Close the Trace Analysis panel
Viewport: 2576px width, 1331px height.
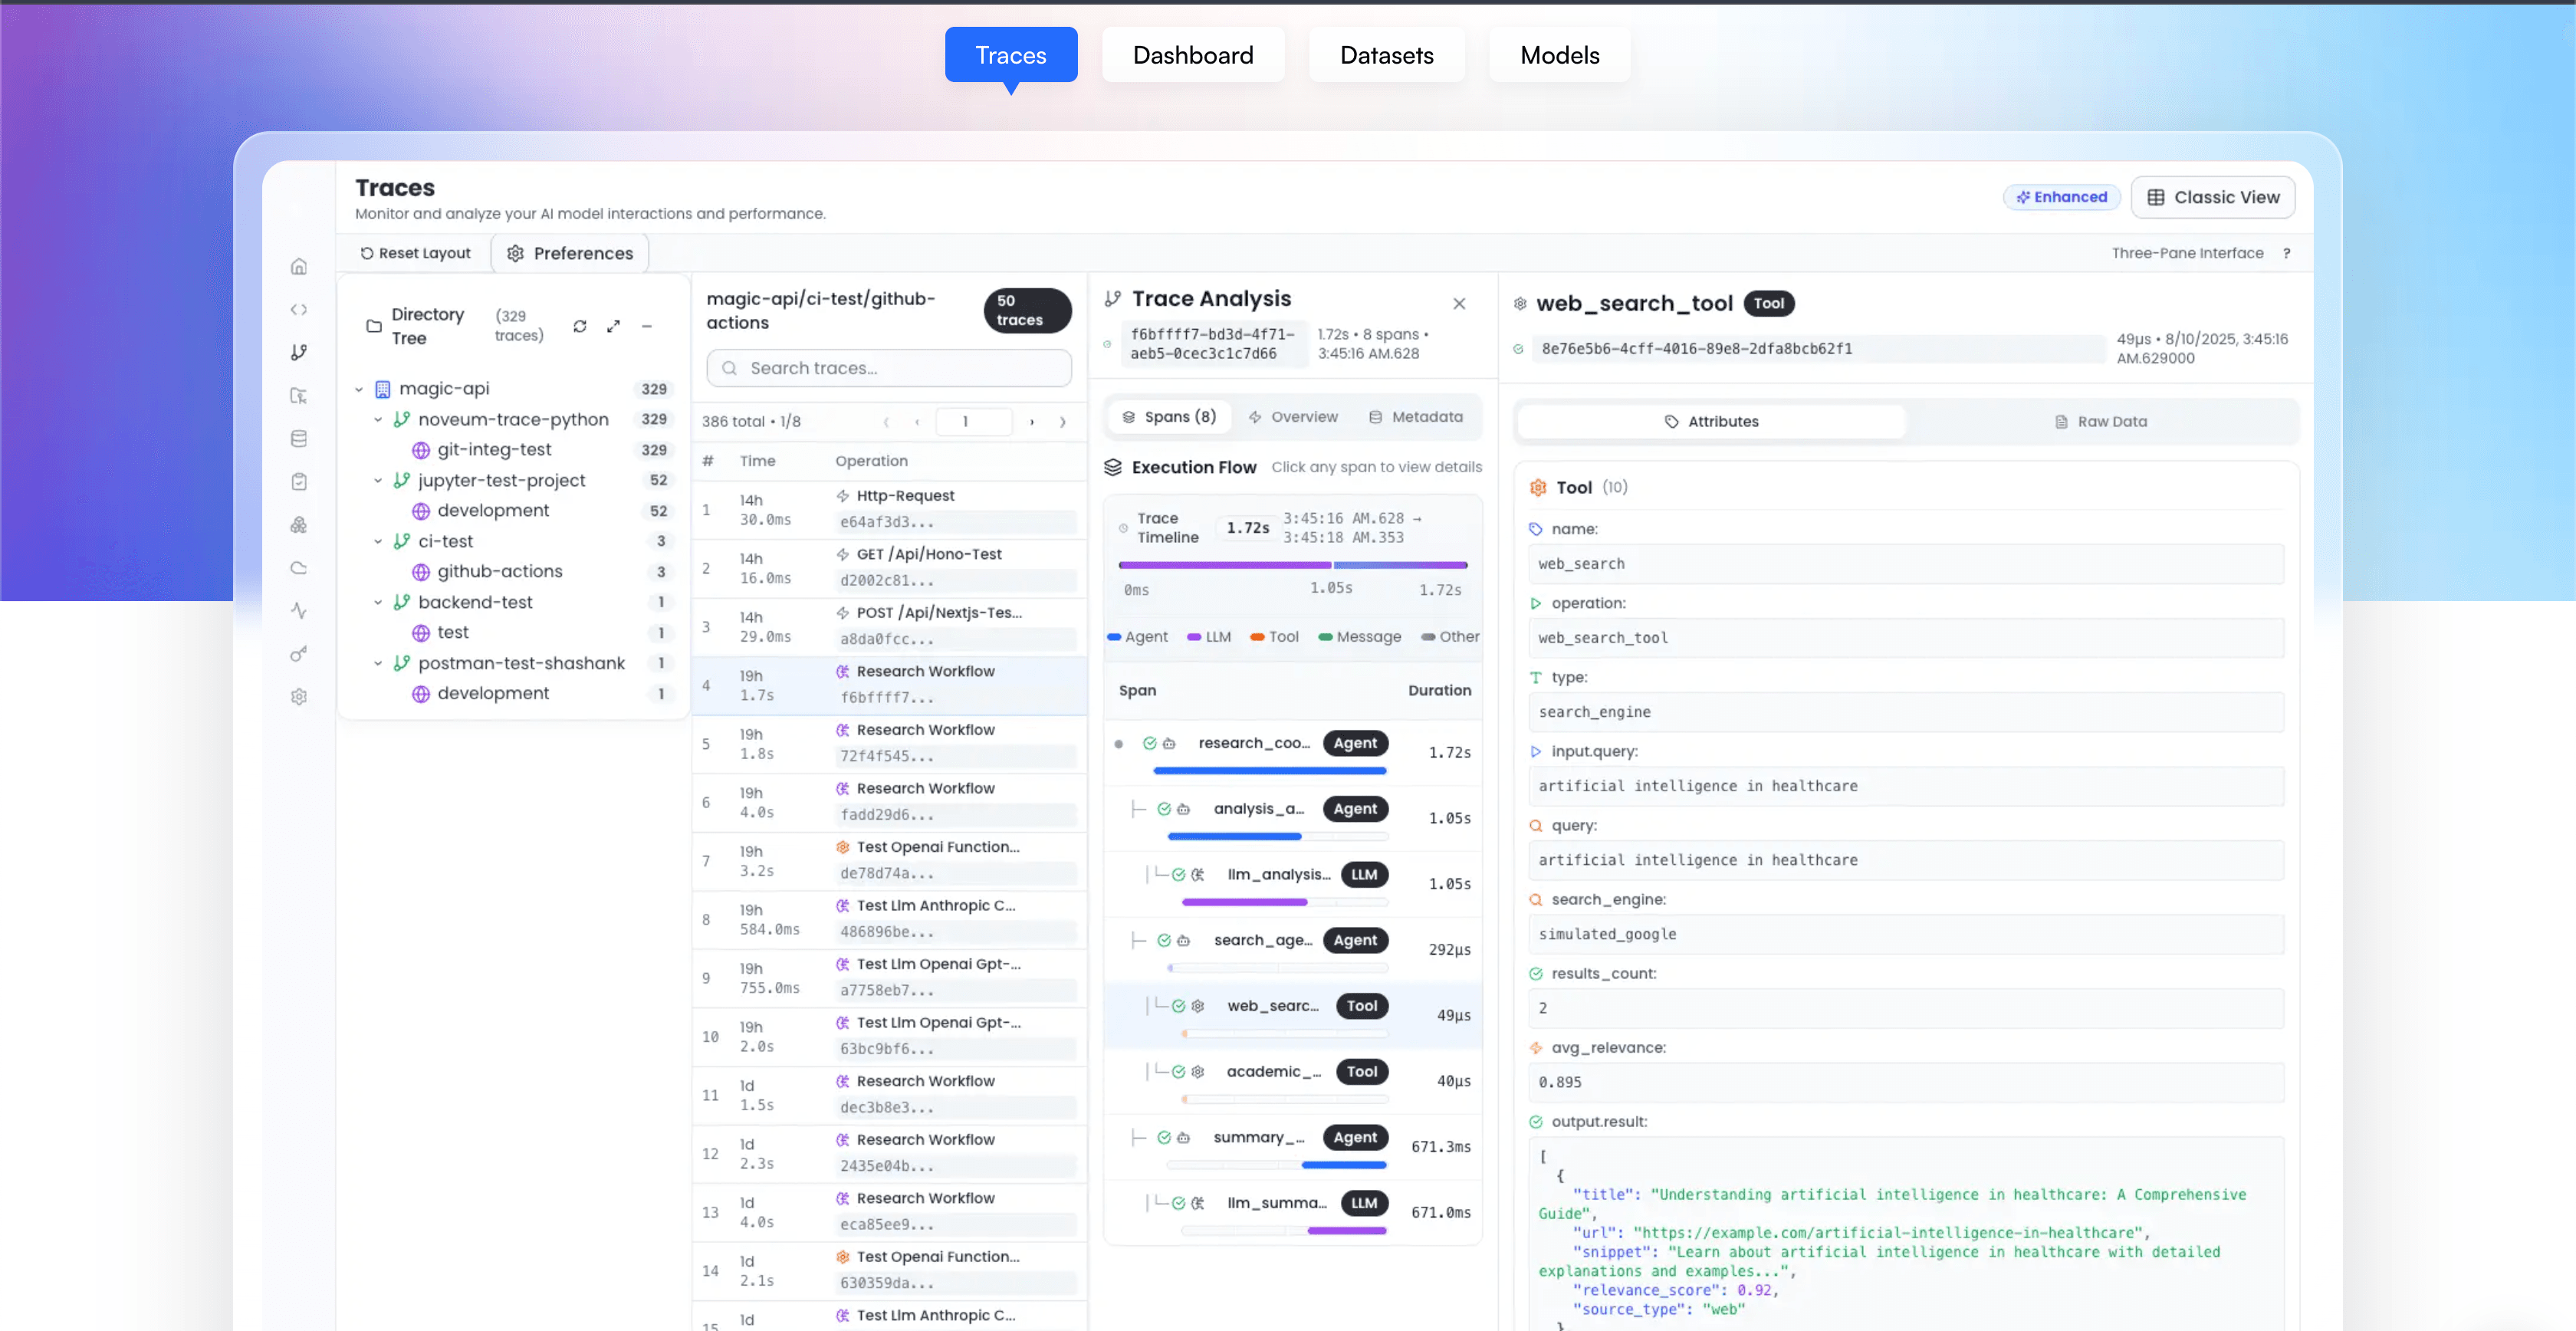click(x=1459, y=303)
